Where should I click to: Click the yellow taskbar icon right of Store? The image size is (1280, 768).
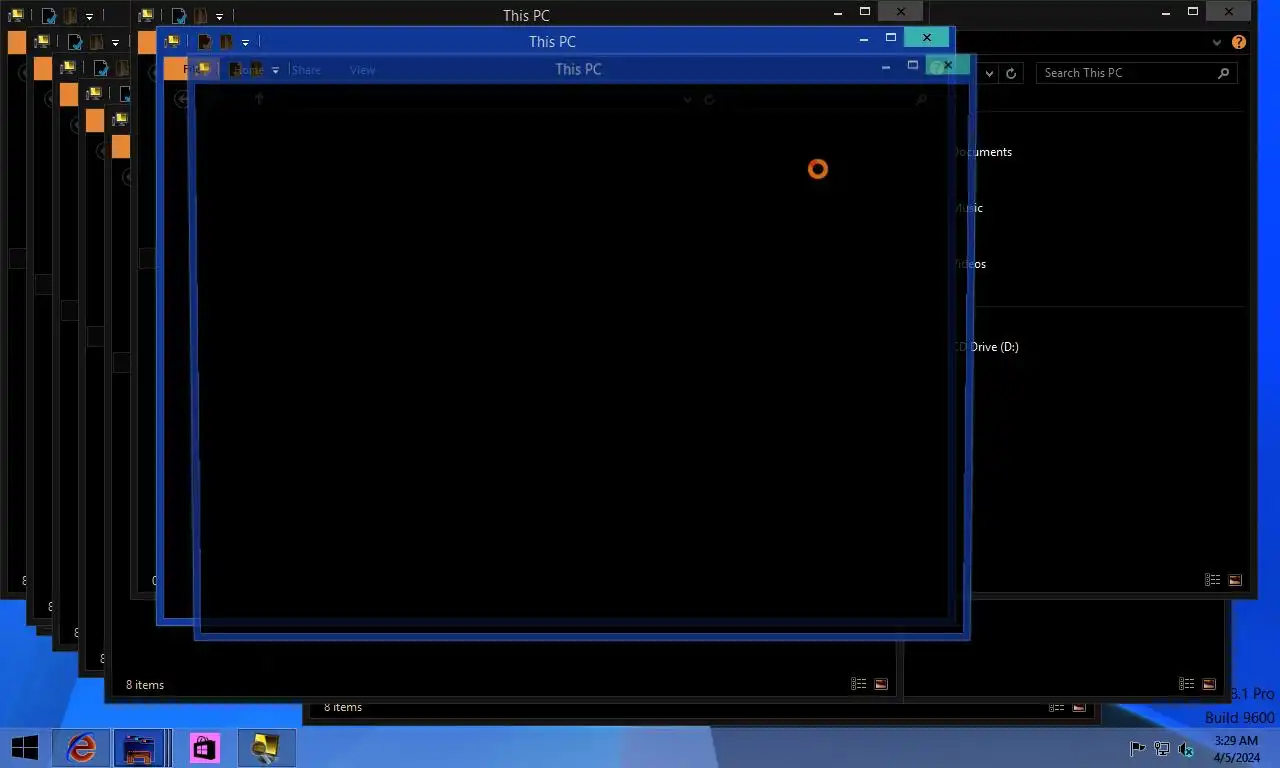pos(266,747)
